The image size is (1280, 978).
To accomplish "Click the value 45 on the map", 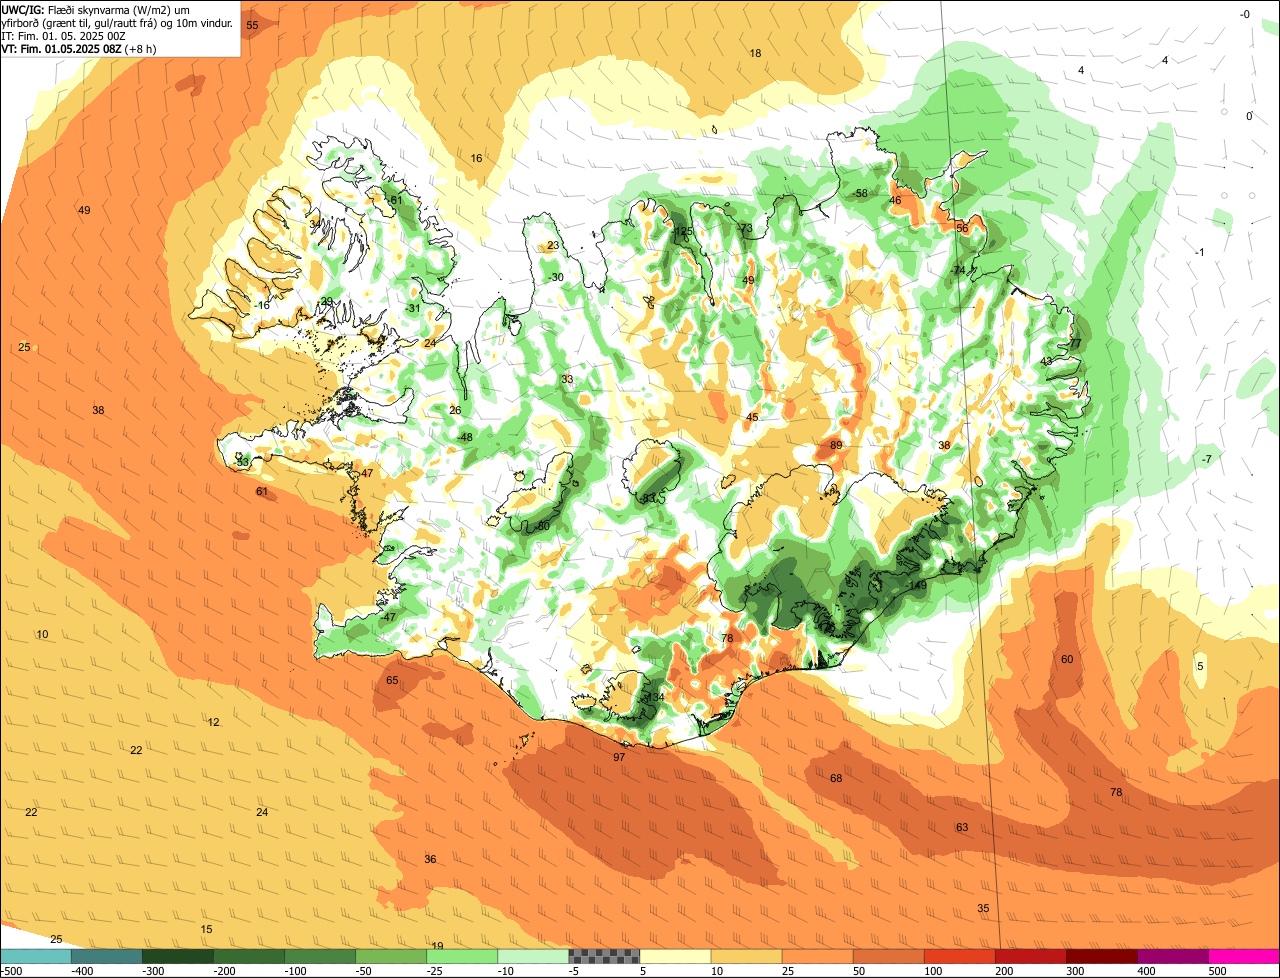I will pos(752,417).
